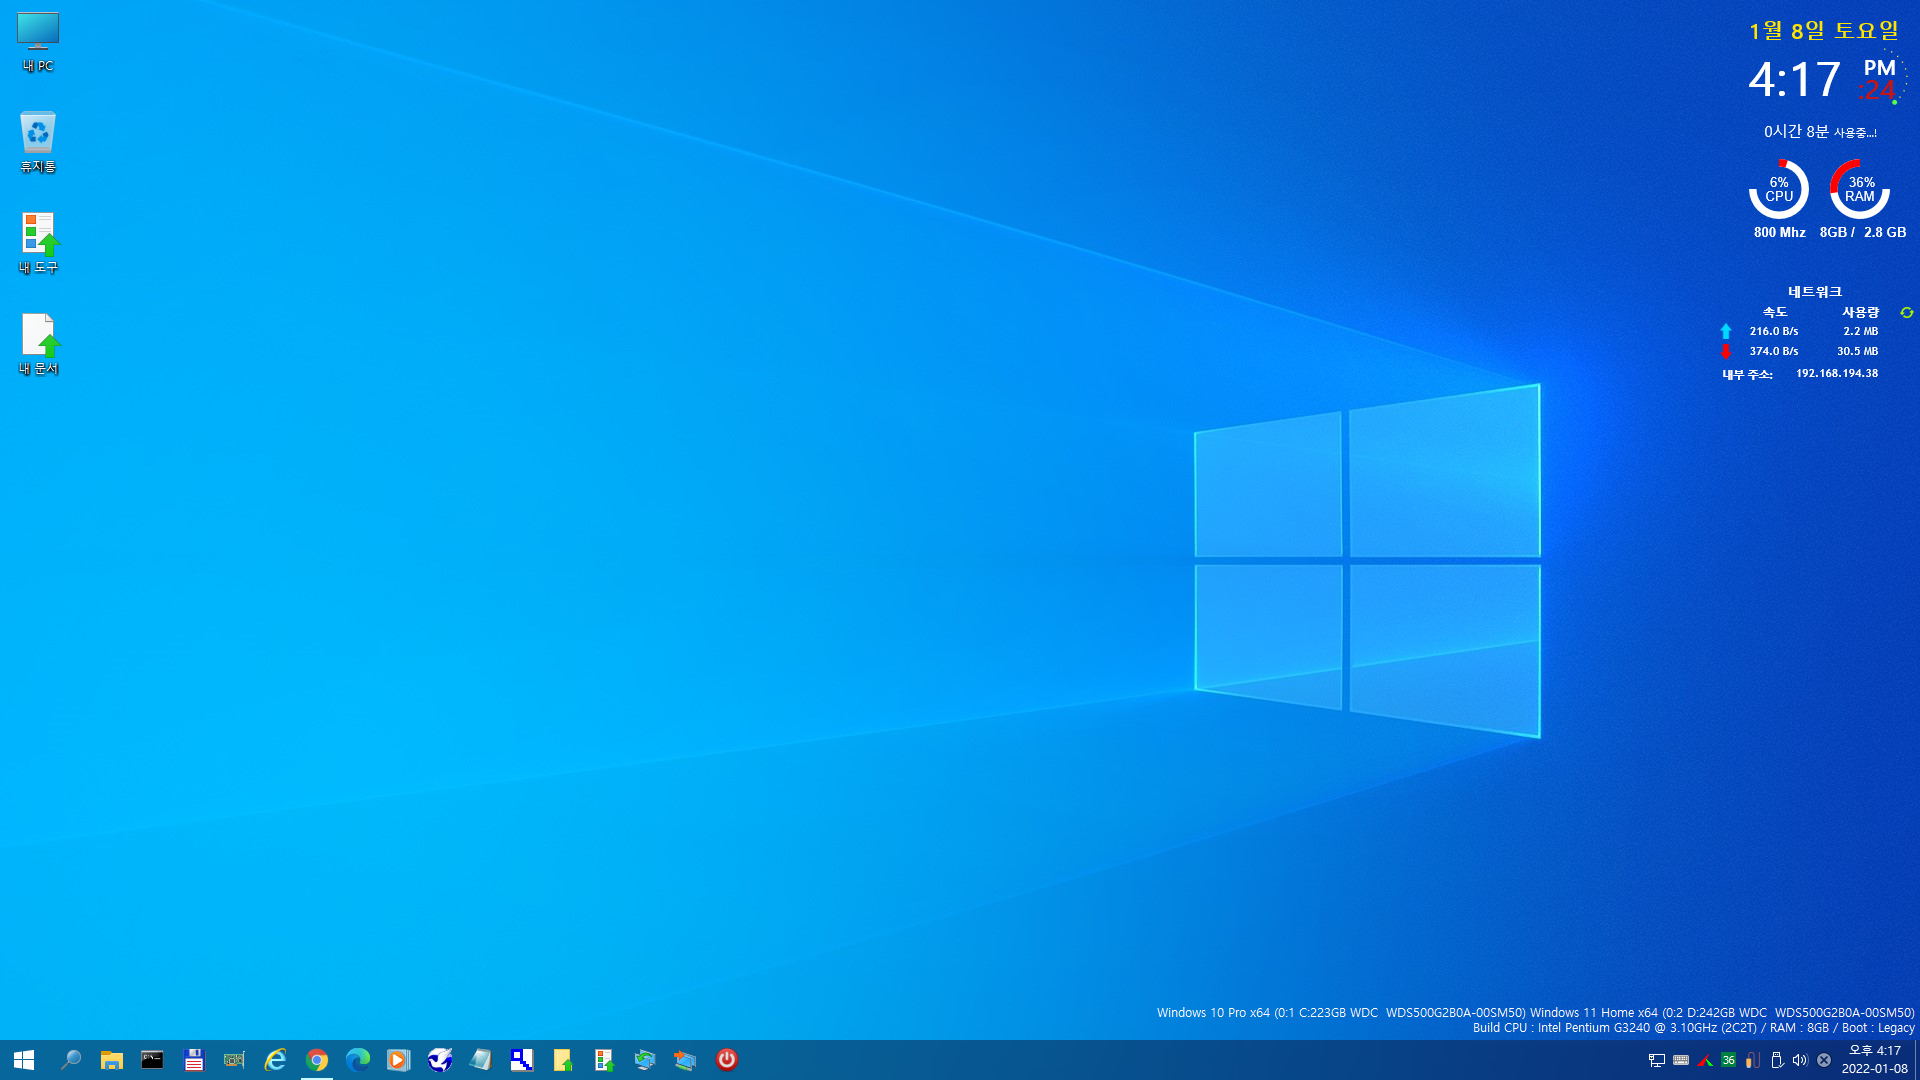This screenshot has height=1080, width=1920.
Task: Click the 1월 8일 토요일 date text
Action: [x=1824, y=31]
